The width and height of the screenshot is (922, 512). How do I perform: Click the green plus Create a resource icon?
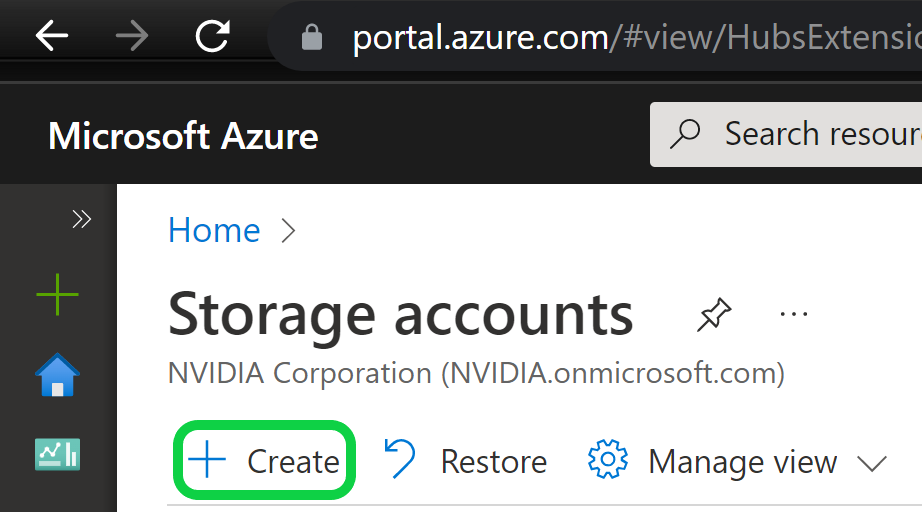pos(57,295)
